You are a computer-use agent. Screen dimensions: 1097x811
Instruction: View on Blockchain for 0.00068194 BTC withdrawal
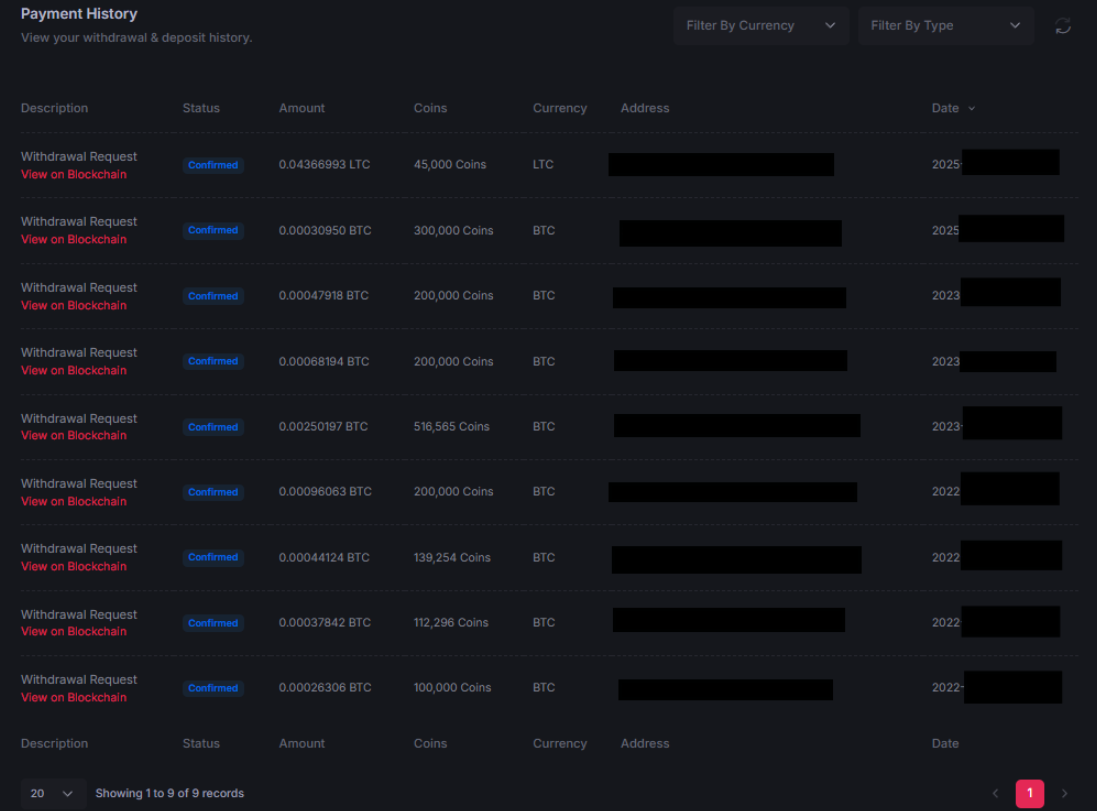pos(74,370)
